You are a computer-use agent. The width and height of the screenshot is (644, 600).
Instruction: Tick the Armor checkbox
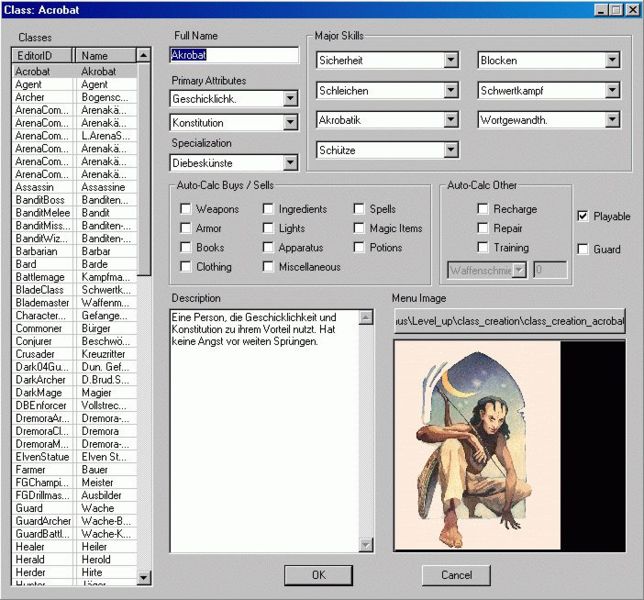click(x=186, y=228)
